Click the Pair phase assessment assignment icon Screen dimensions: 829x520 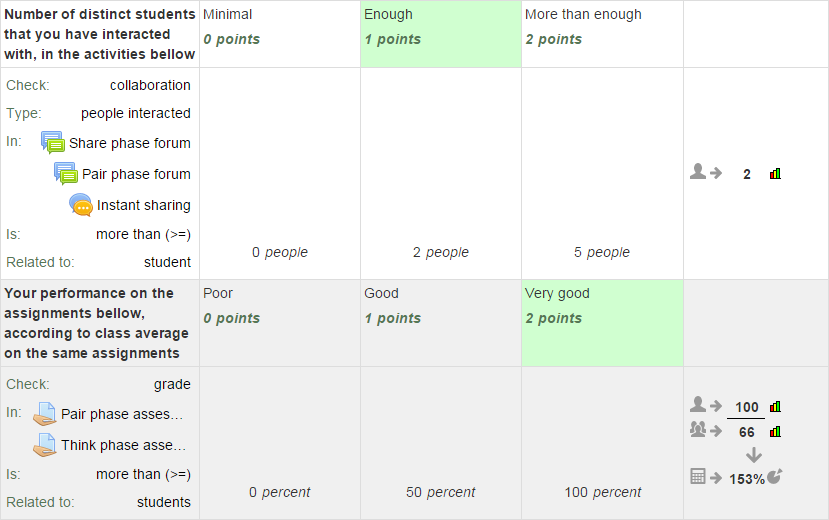coord(45,414)
